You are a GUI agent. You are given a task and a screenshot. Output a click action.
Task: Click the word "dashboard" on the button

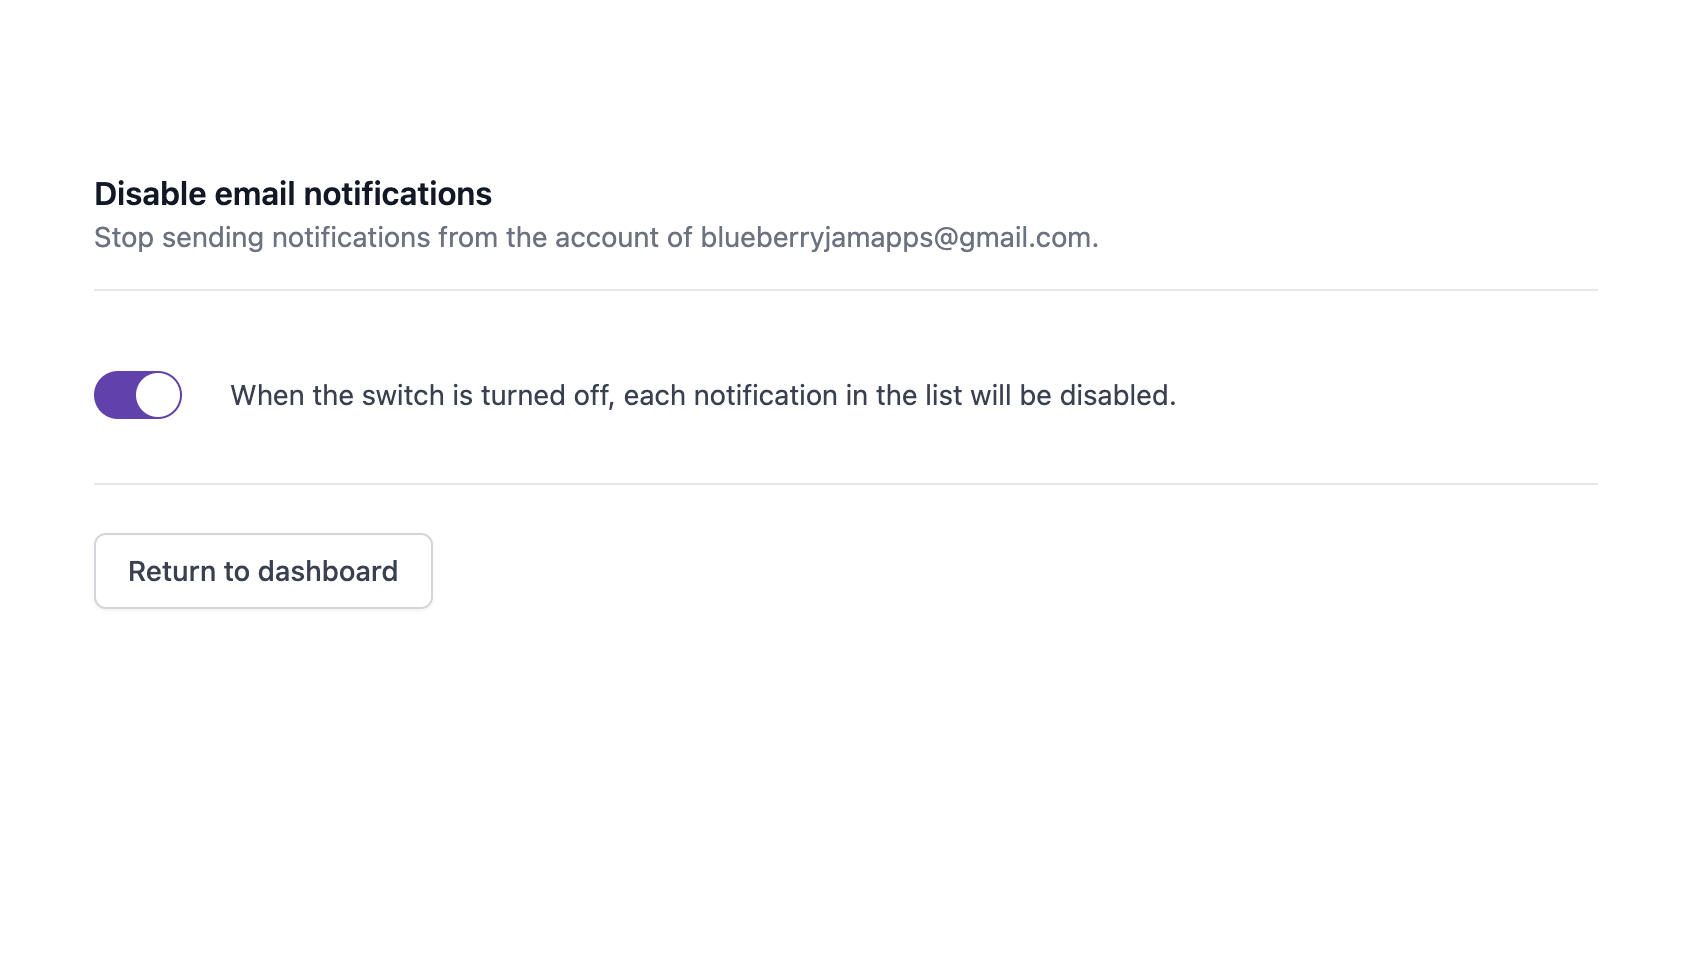[327, 571]
